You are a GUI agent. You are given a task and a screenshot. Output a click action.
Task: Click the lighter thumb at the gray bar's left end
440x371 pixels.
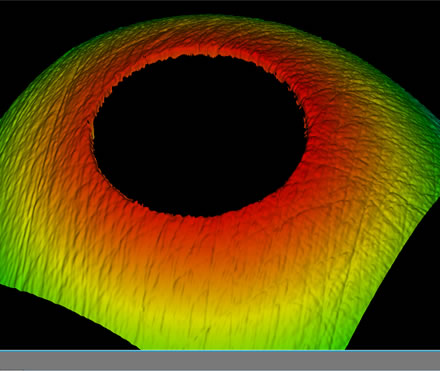12,370
